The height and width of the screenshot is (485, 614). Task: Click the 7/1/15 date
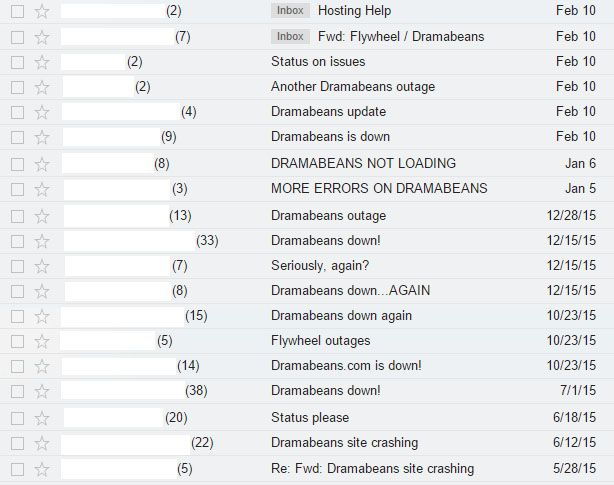pos(578,390)
